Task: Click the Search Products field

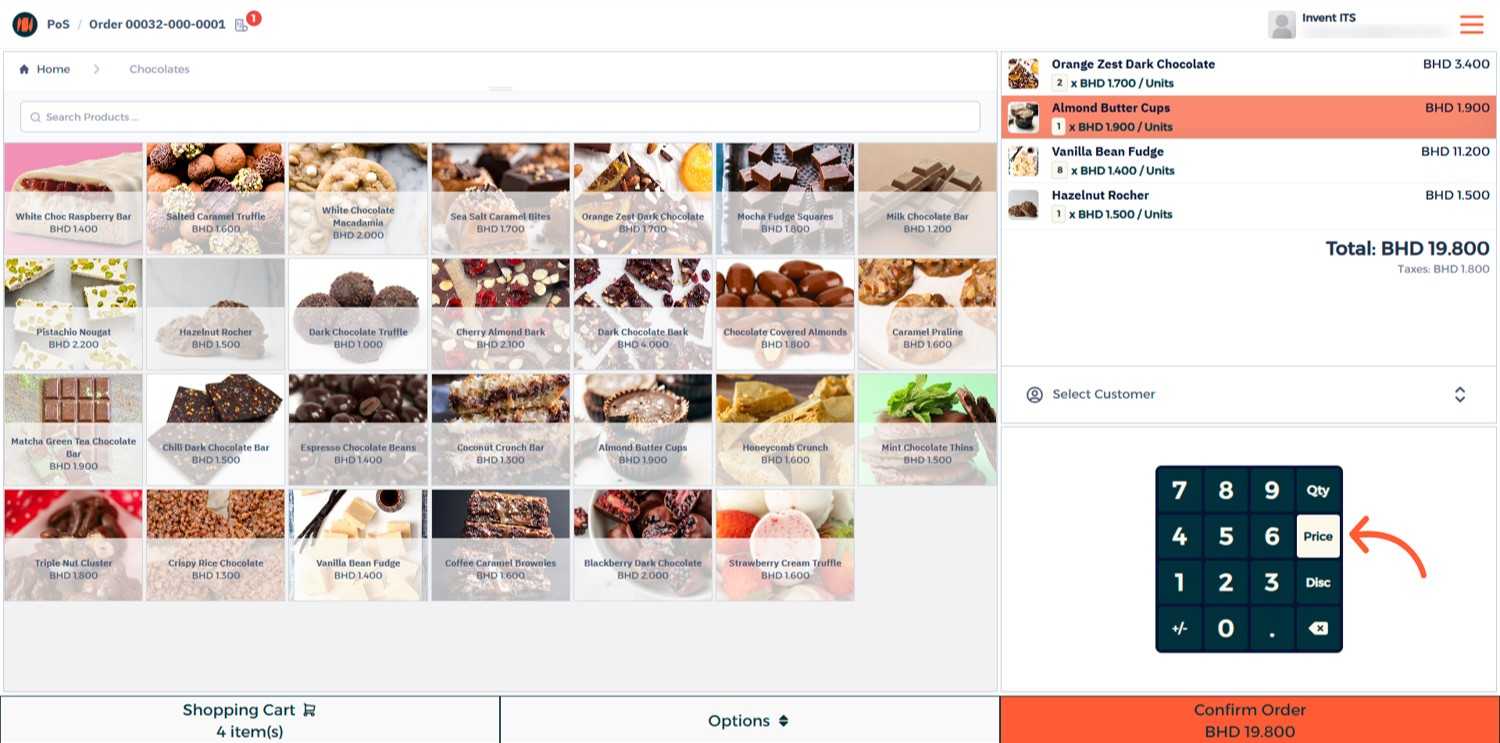Action: click(500, 117)
